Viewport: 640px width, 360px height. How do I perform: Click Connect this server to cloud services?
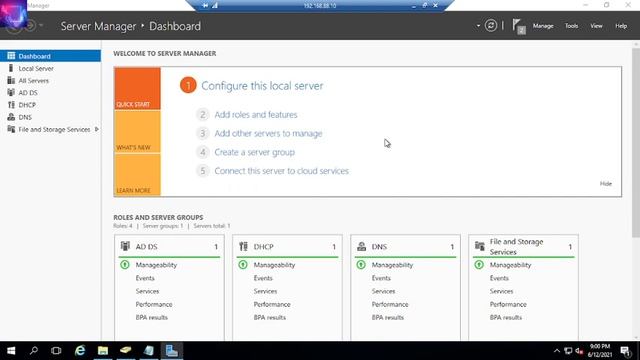[282, 171]
